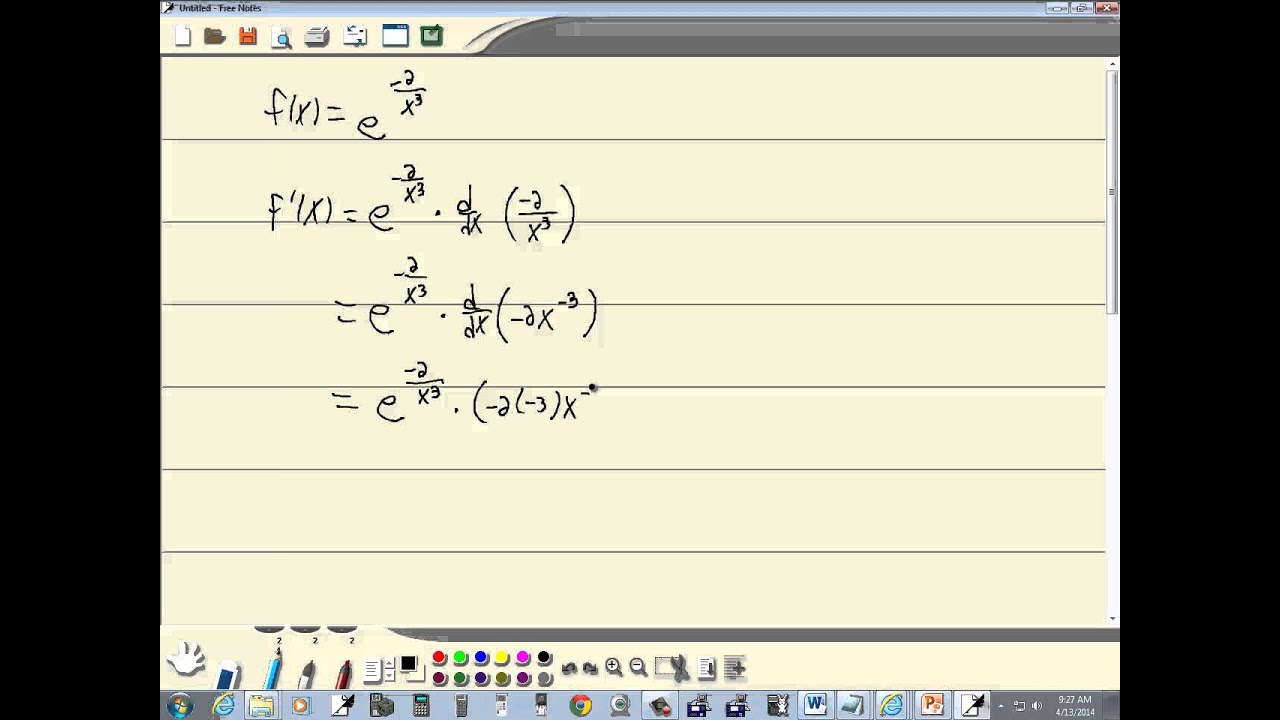1280x720 pixels.
Task: Select the red marker tool
Action: point(343,674)
